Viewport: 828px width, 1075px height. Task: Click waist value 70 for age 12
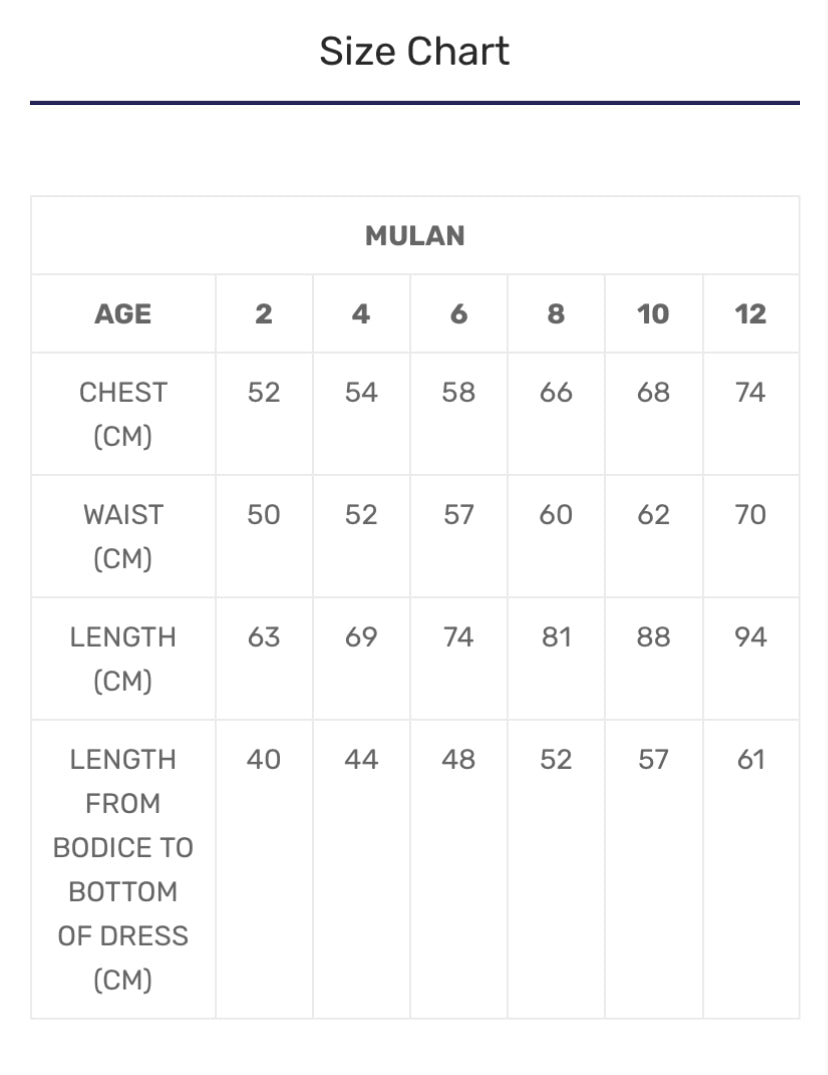[750, 514]
